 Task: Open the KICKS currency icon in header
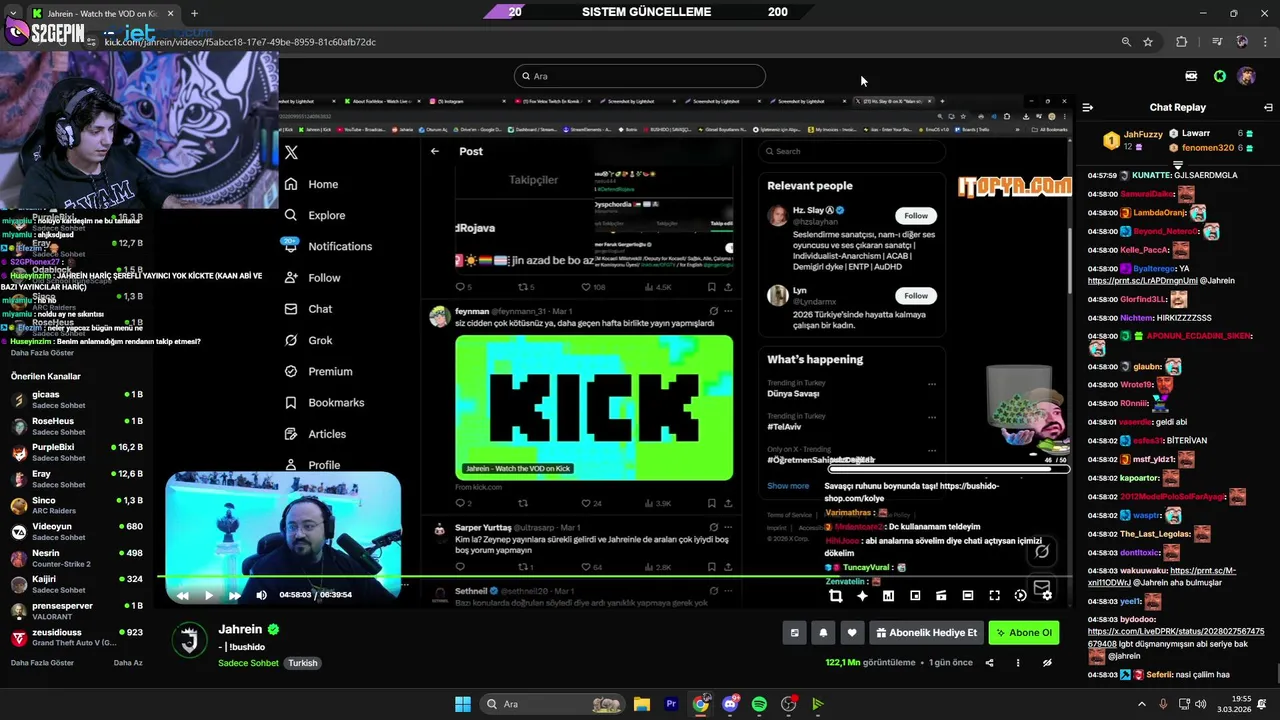pyautogui.click(x=1191, y=76)
